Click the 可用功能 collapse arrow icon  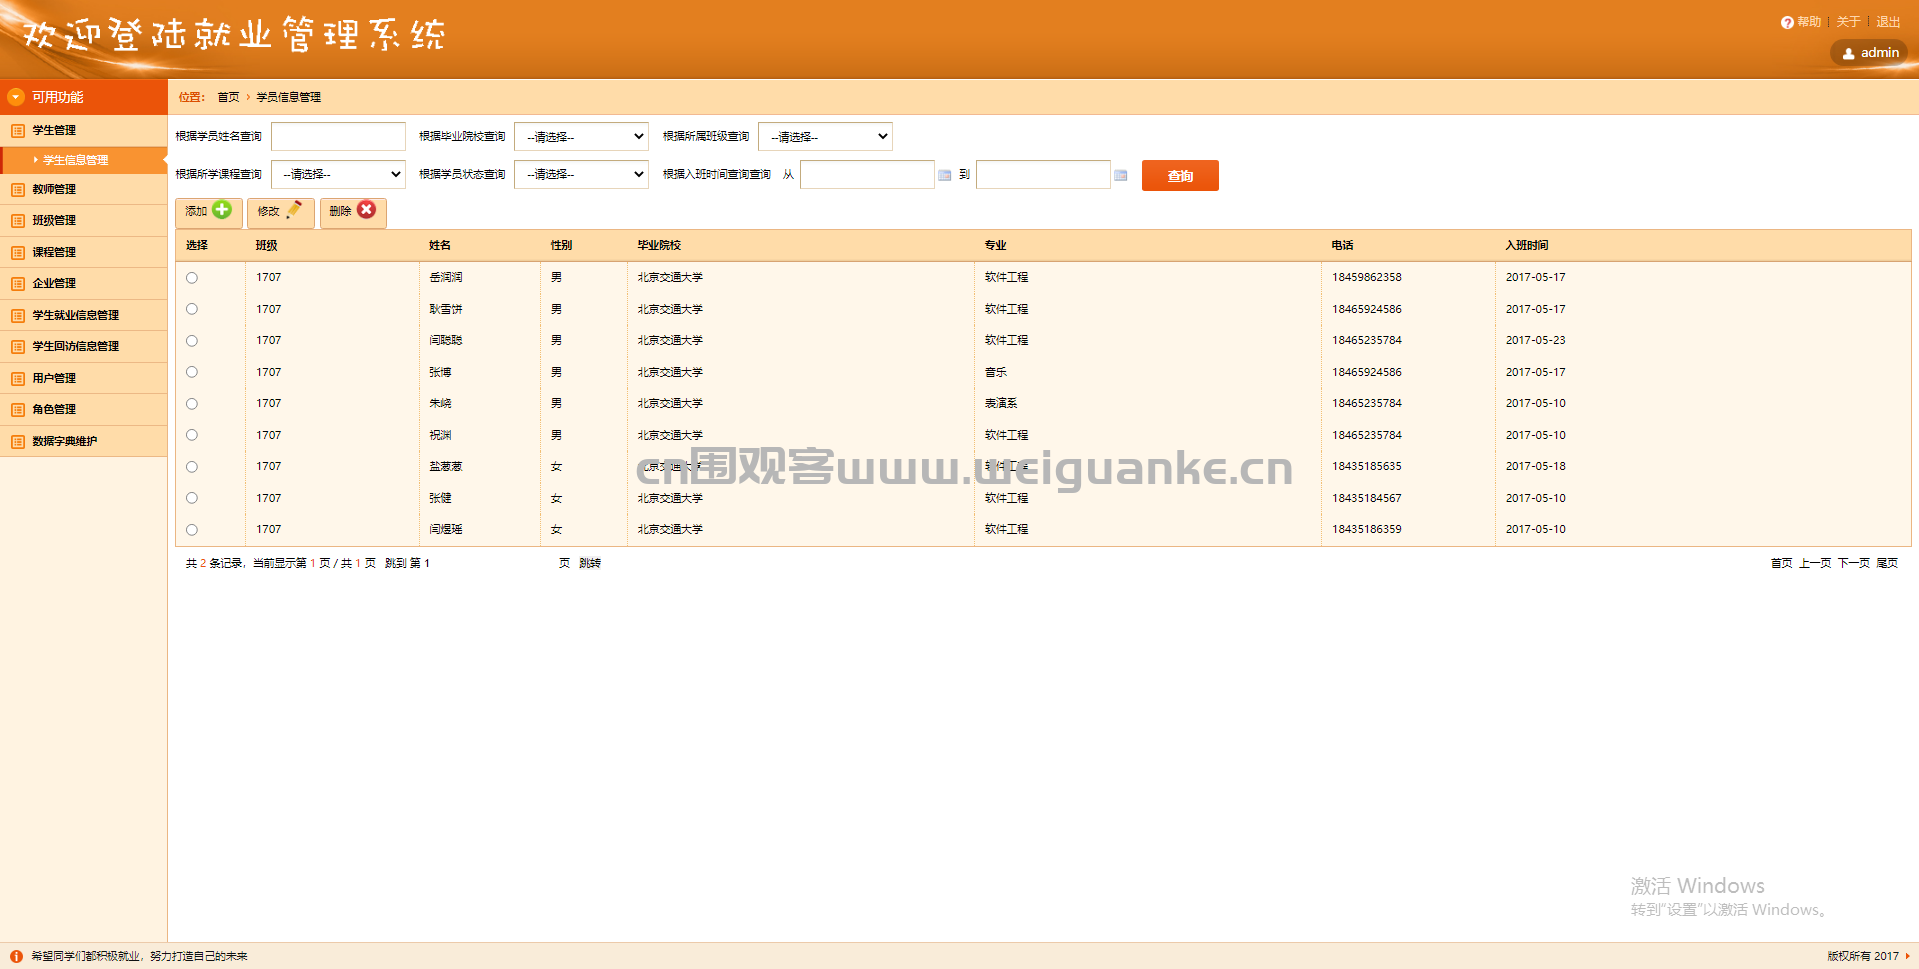16,97
